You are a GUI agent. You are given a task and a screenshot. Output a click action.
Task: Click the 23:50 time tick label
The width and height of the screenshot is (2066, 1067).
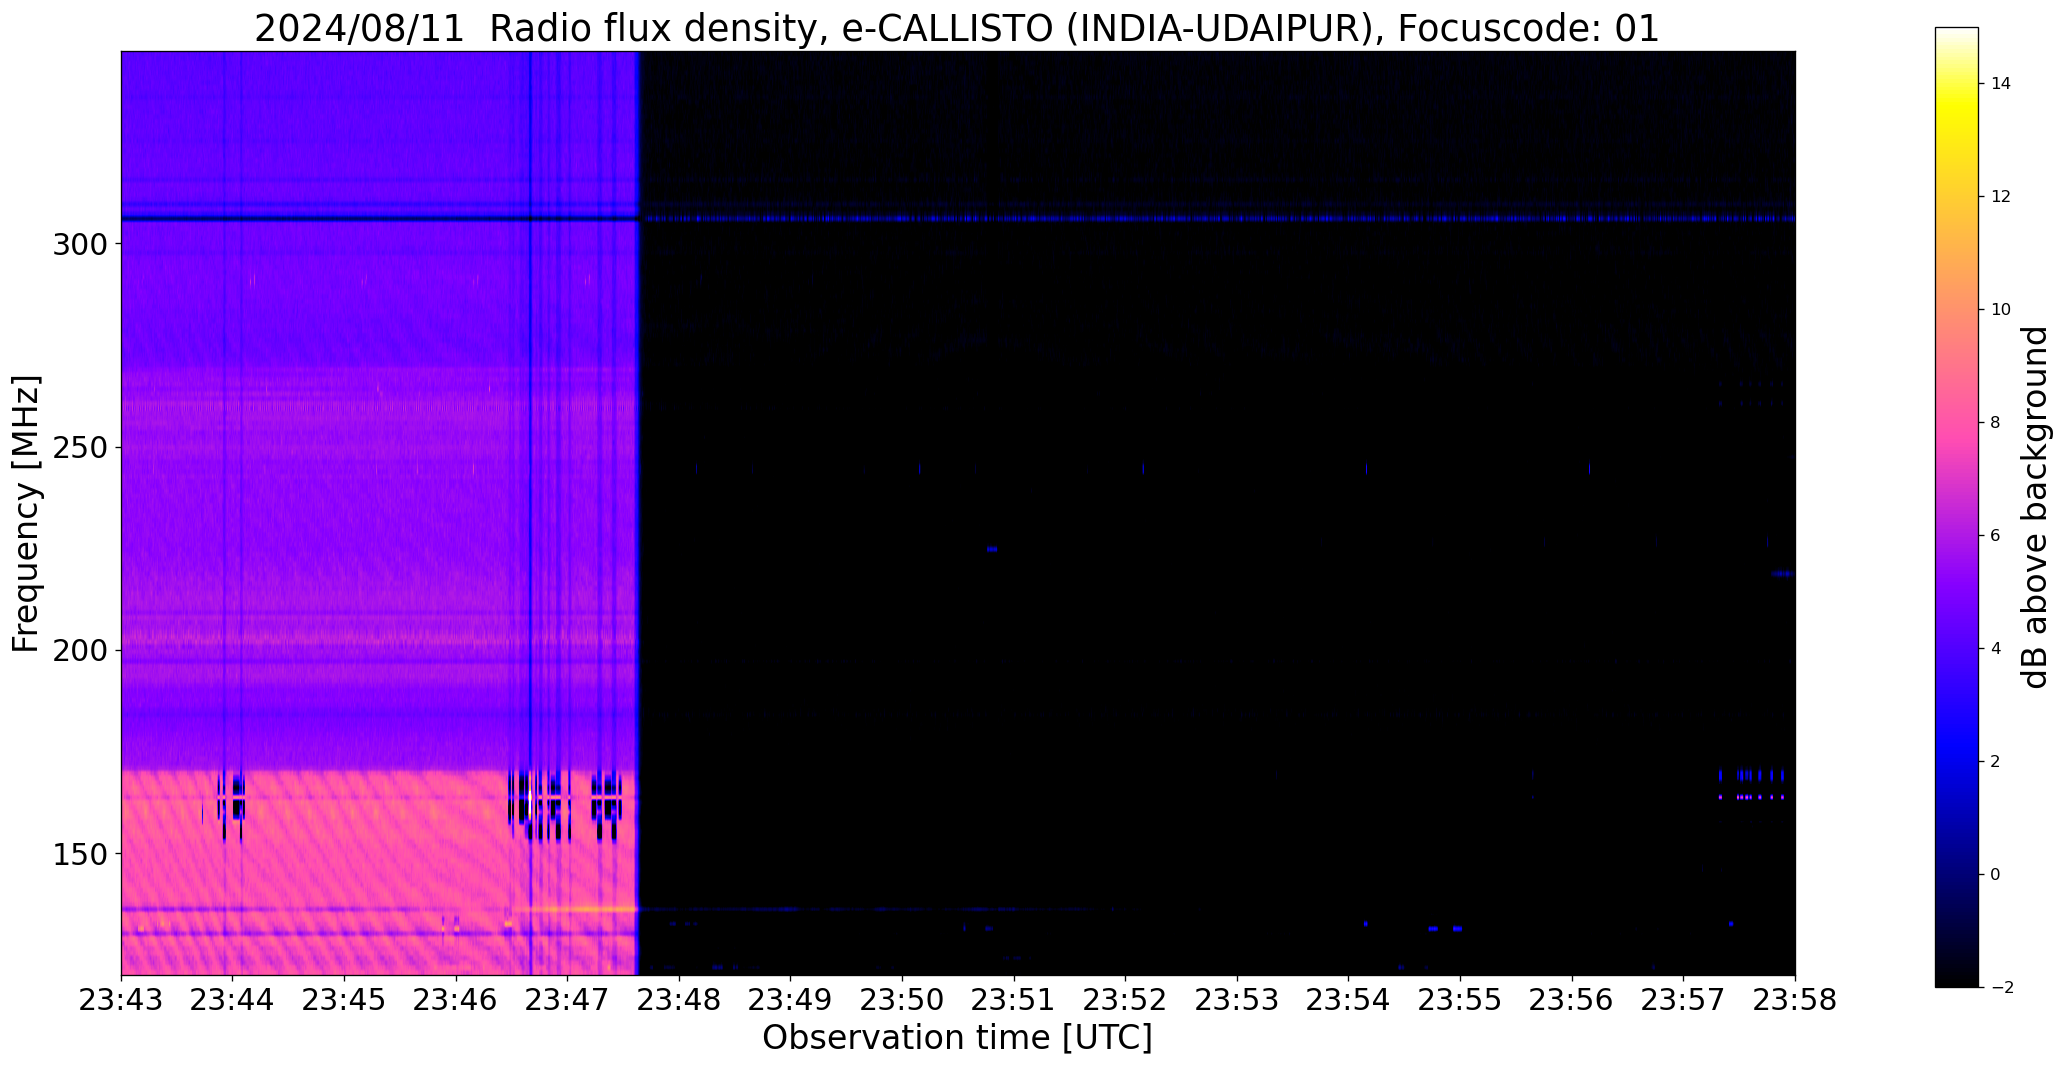(x=903, y=1000)
